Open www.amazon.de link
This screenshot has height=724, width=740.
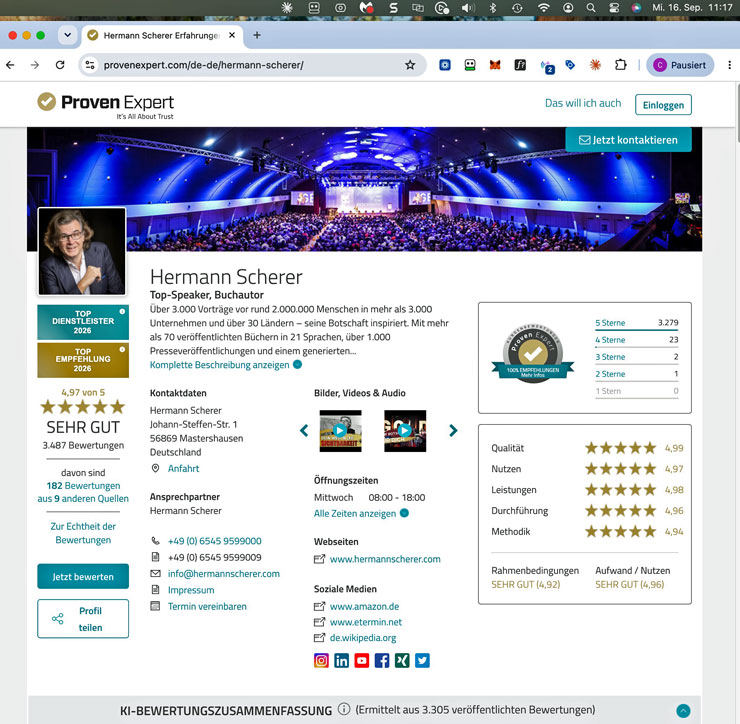coord(364,606)
